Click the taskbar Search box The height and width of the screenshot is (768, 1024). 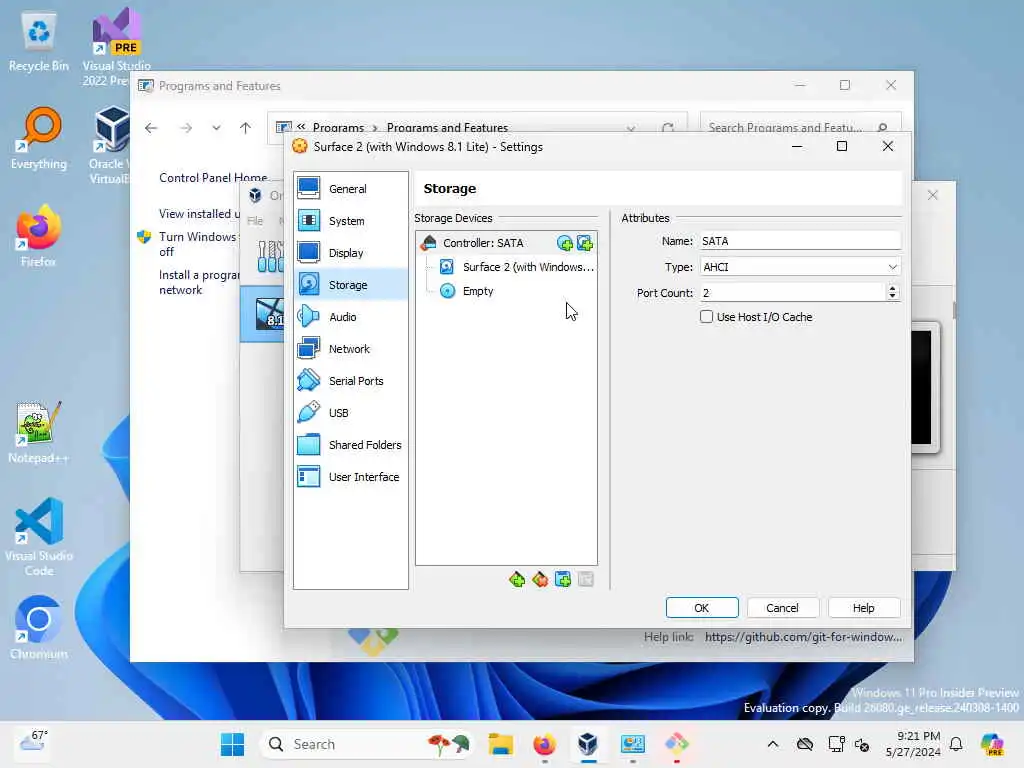click(367, 744)
